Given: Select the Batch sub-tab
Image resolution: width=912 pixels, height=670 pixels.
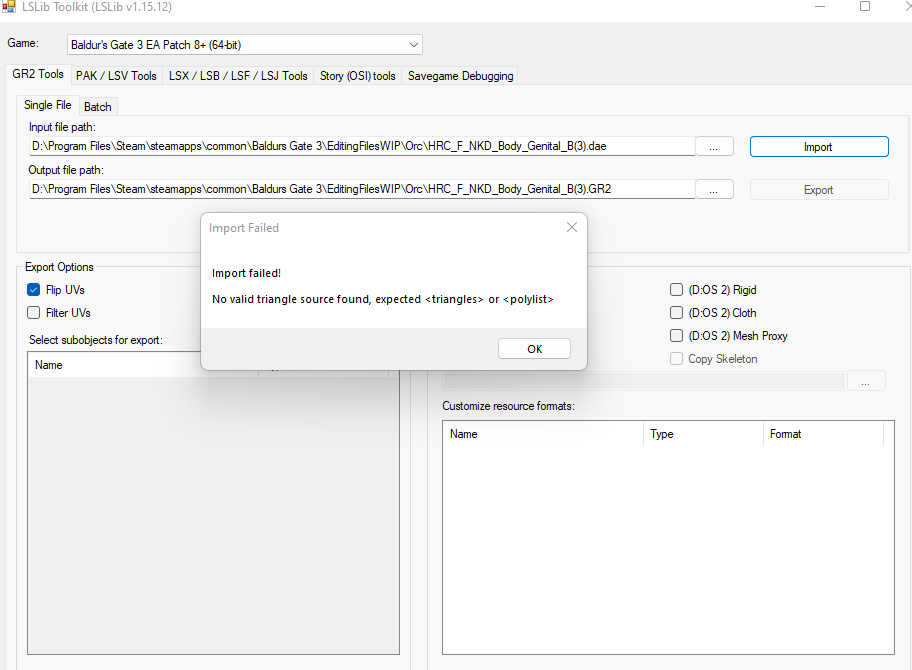Looking at the screenshot, I should coord(98,107).
